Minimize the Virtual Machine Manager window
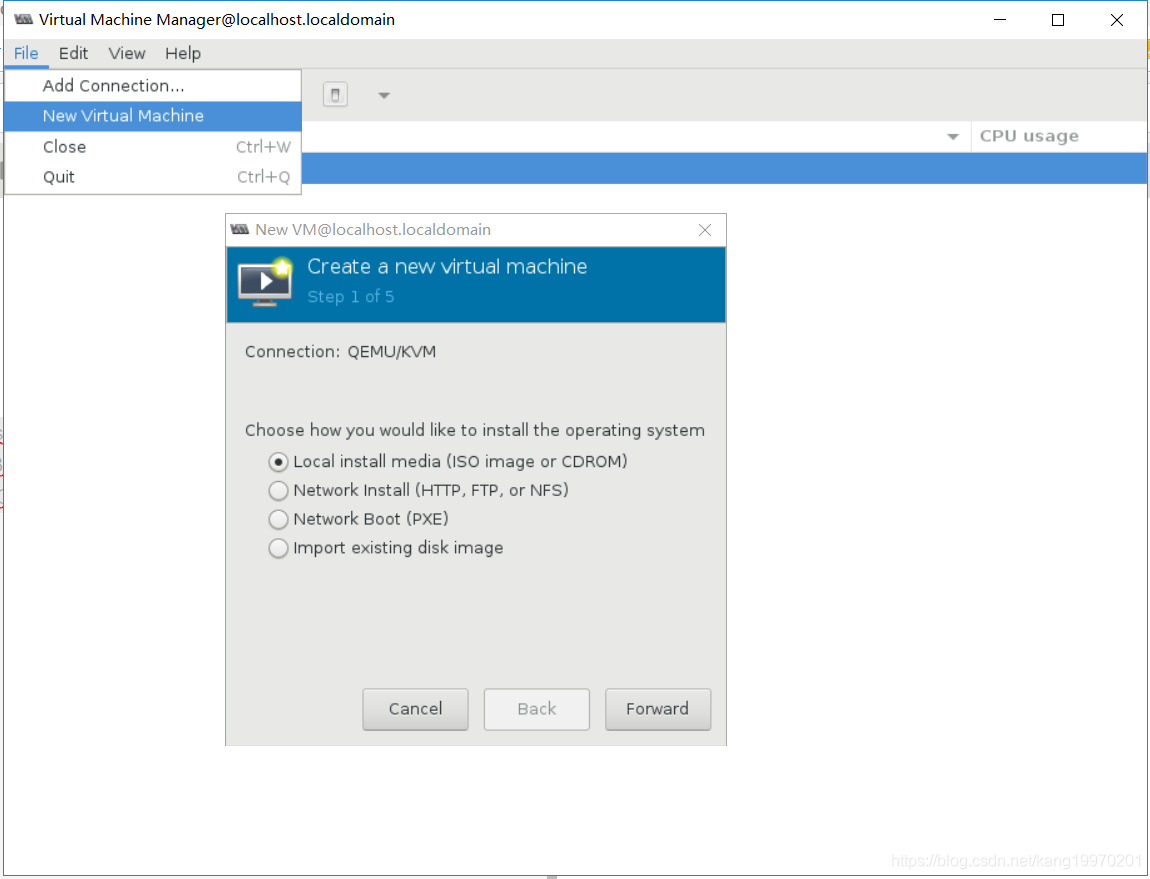This screenshot has width=1150, height=879. (1000, 20)
